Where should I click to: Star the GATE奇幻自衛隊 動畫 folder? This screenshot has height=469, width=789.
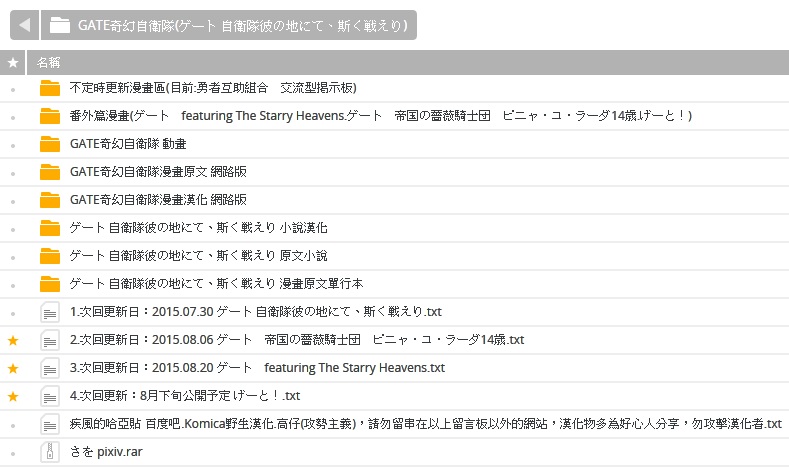13,145
